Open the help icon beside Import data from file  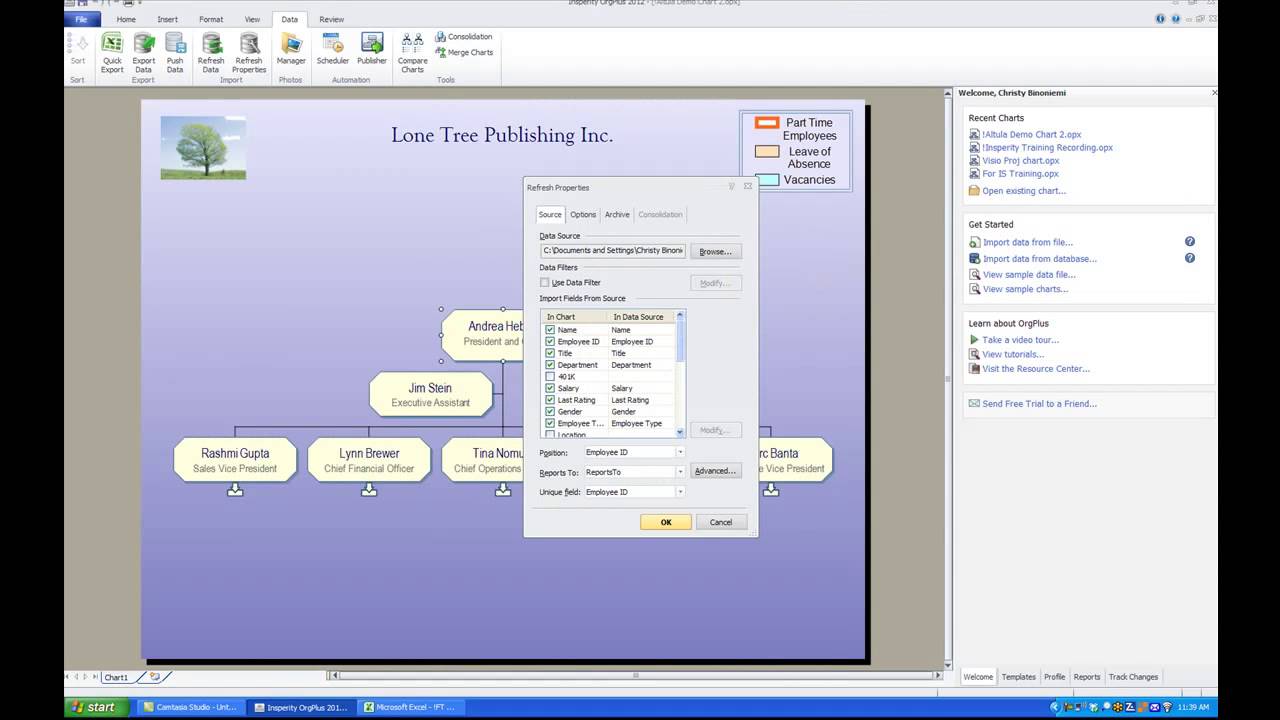(1190, 242)
